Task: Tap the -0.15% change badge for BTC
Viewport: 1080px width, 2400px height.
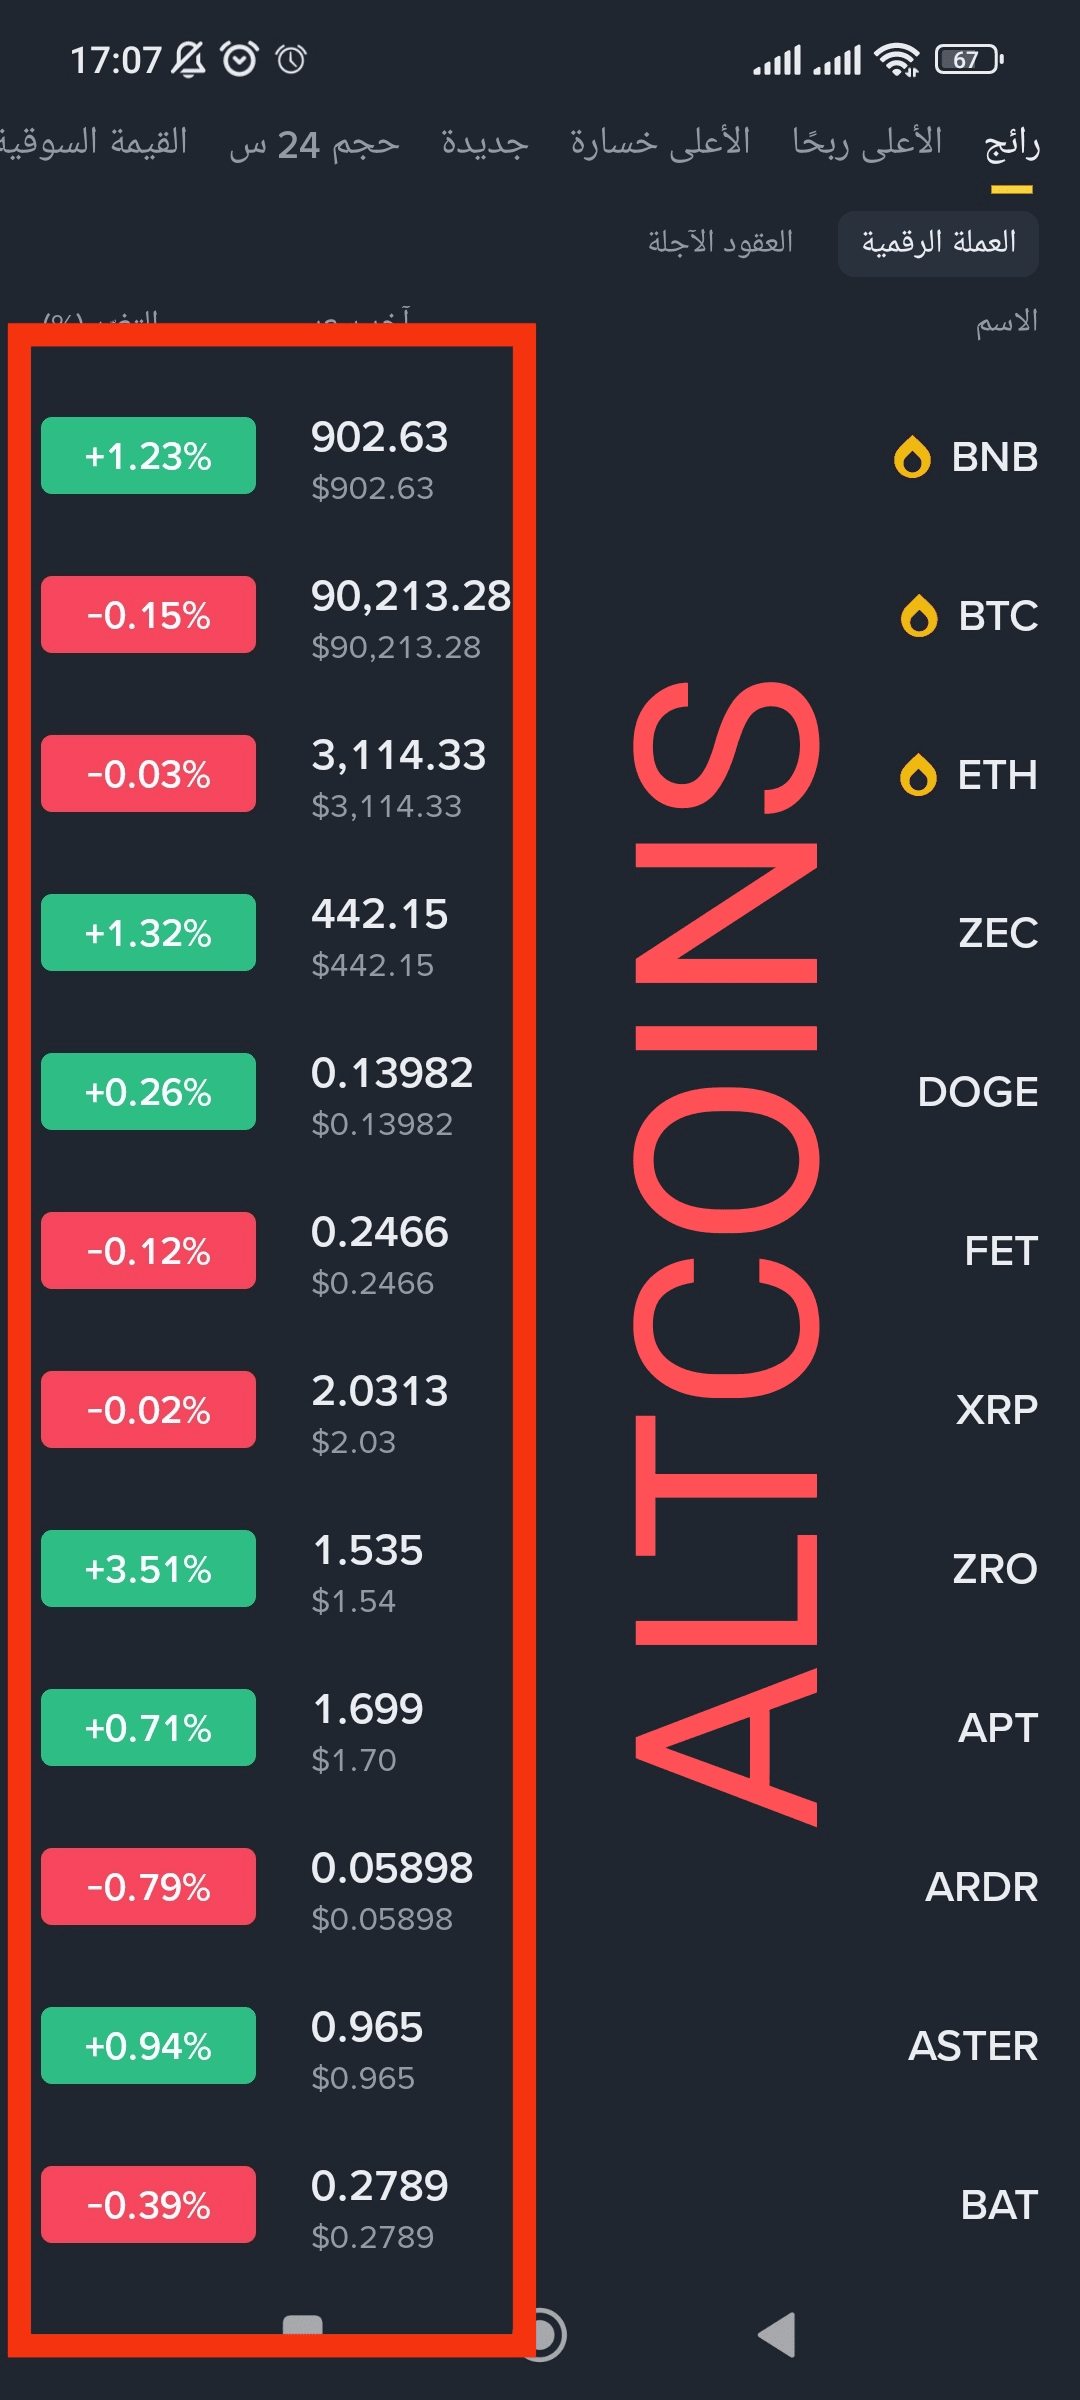Action: pos(148,615)
